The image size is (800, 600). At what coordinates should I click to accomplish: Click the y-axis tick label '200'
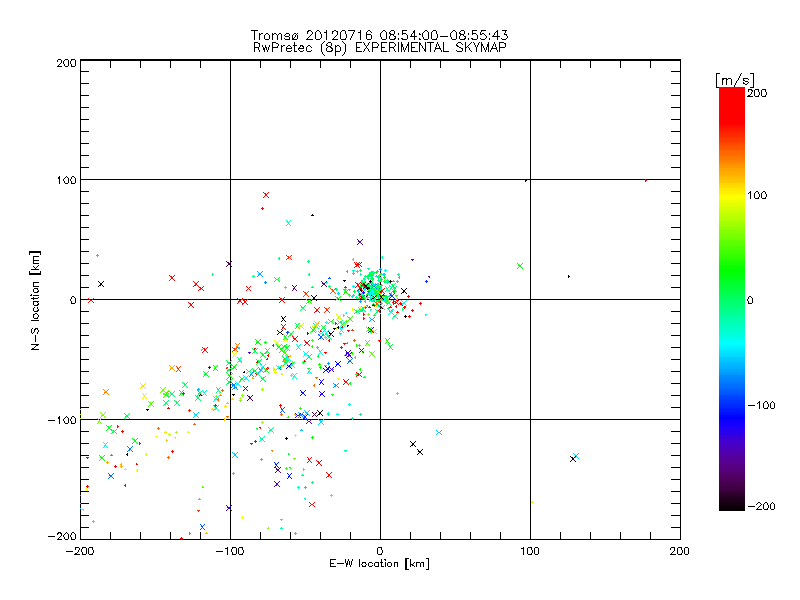(x=66, y=63)
